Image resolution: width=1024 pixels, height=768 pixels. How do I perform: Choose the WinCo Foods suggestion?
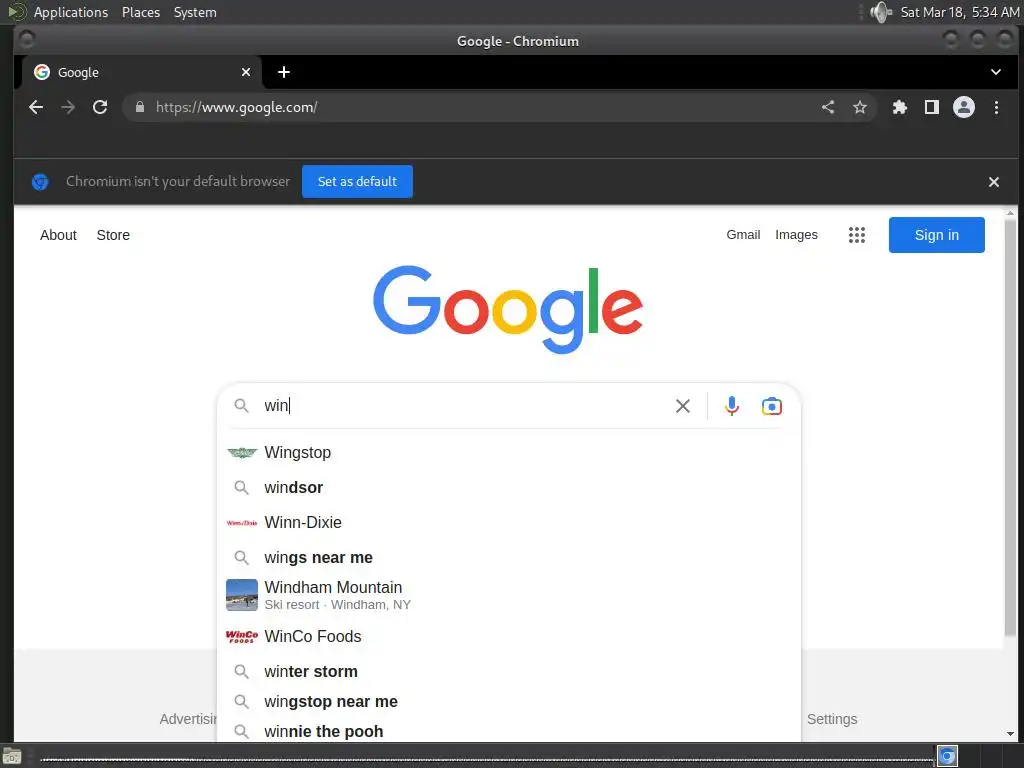pyautogui.click(x=508, y=636)
